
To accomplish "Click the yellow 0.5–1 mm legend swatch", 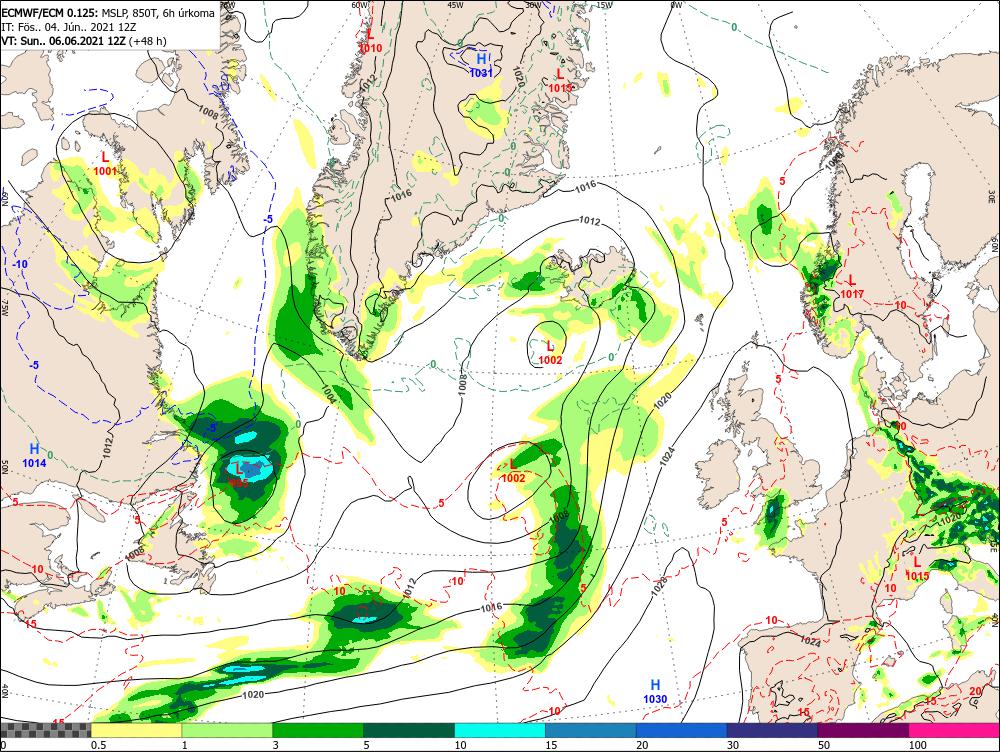I will [136, 731].
